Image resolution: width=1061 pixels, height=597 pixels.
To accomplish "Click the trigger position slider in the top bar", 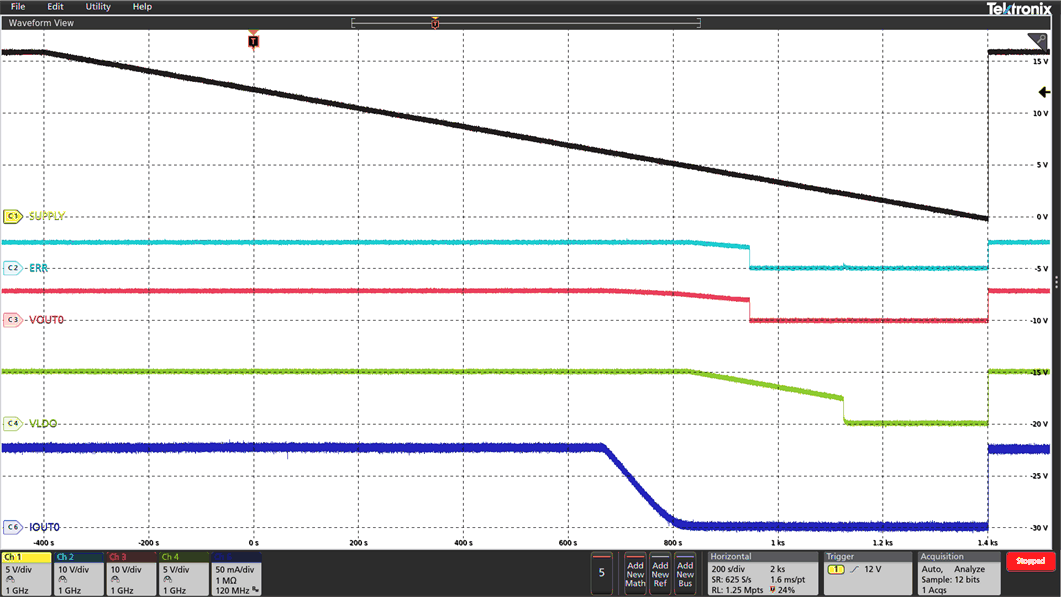I will point(435,21).
